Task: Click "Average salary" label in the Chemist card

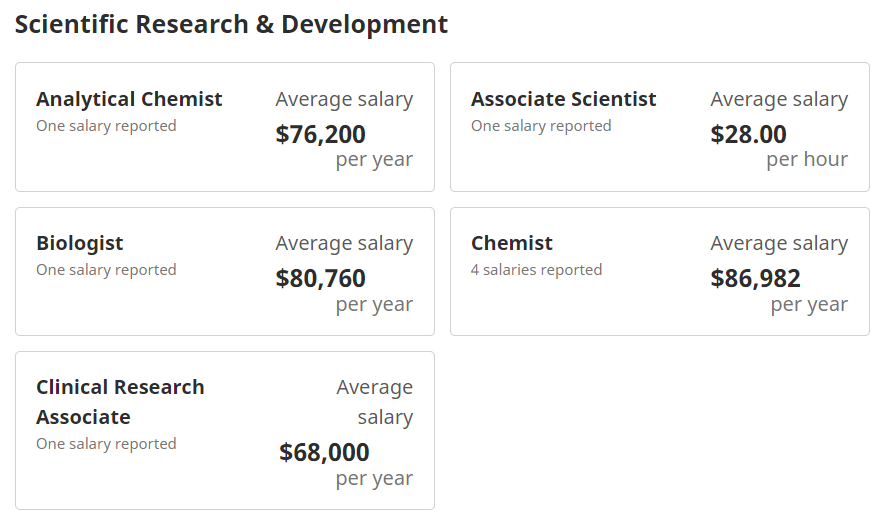Action: tap(779, 243)
